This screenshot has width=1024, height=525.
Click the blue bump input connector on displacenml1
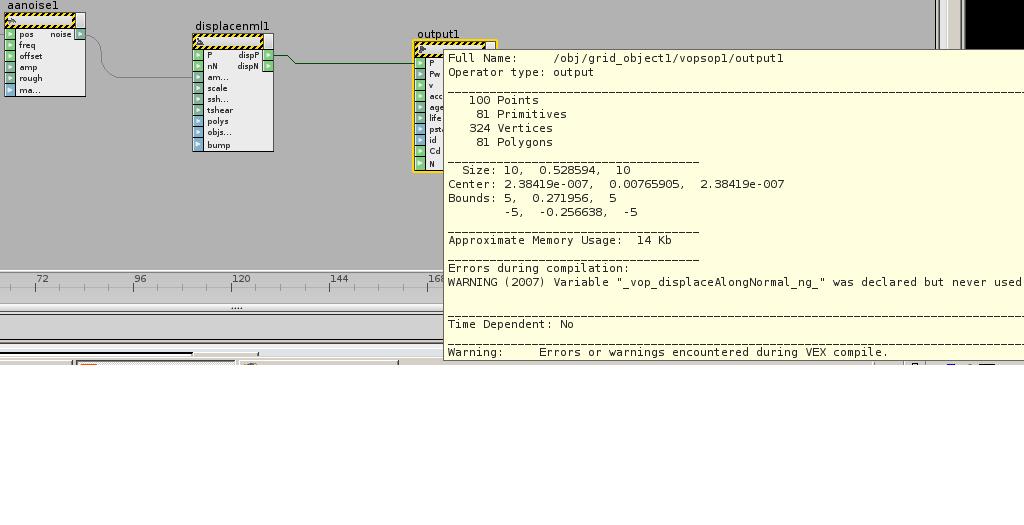click(x=198, y=145)
